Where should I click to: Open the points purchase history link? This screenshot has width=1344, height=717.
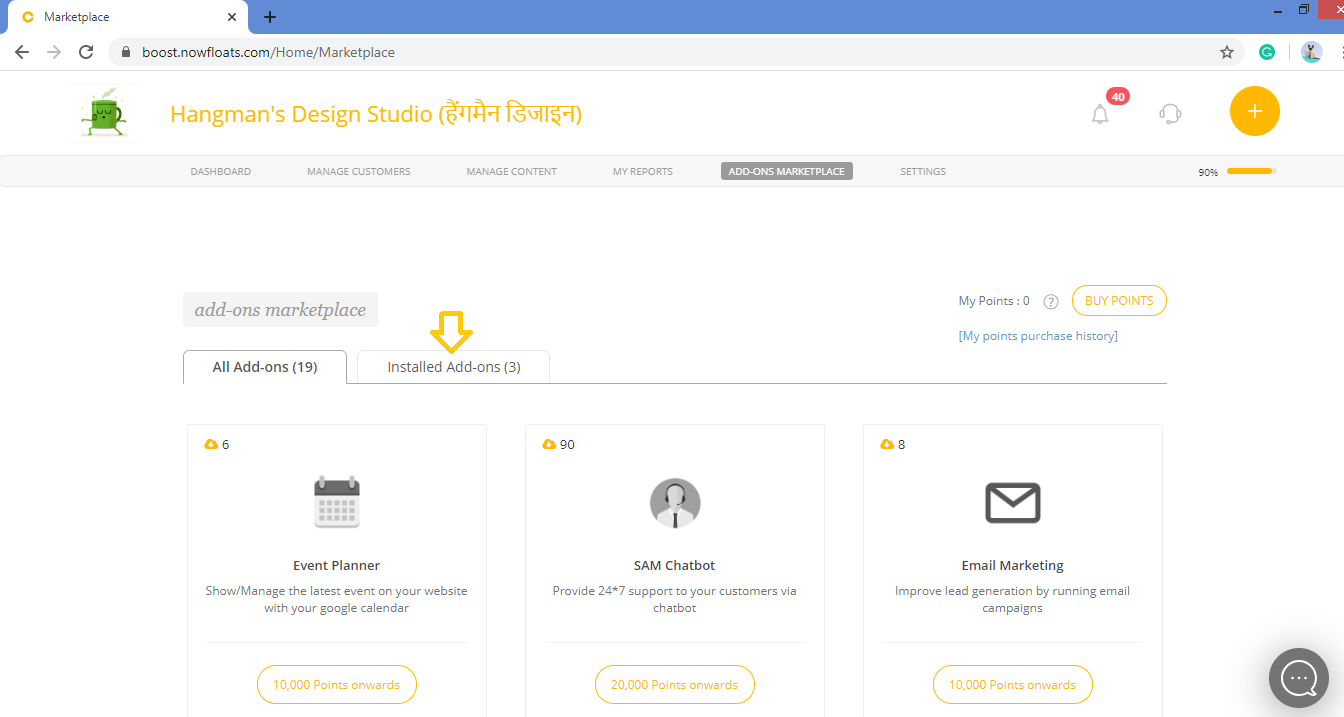click(1038, 335)
